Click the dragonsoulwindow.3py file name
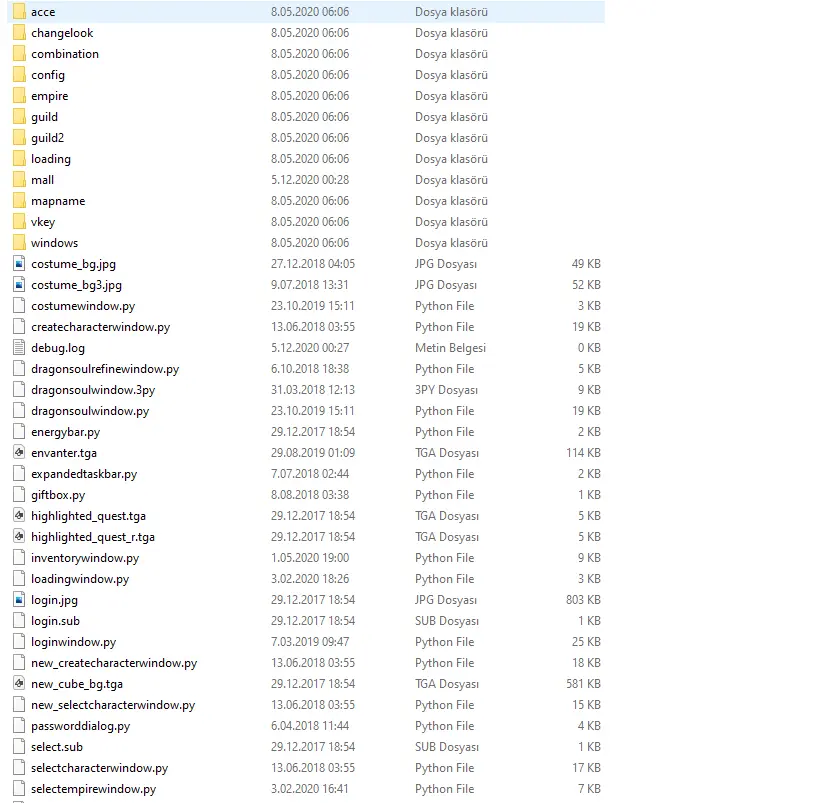The image size is (827, 803). pos(93,390)
